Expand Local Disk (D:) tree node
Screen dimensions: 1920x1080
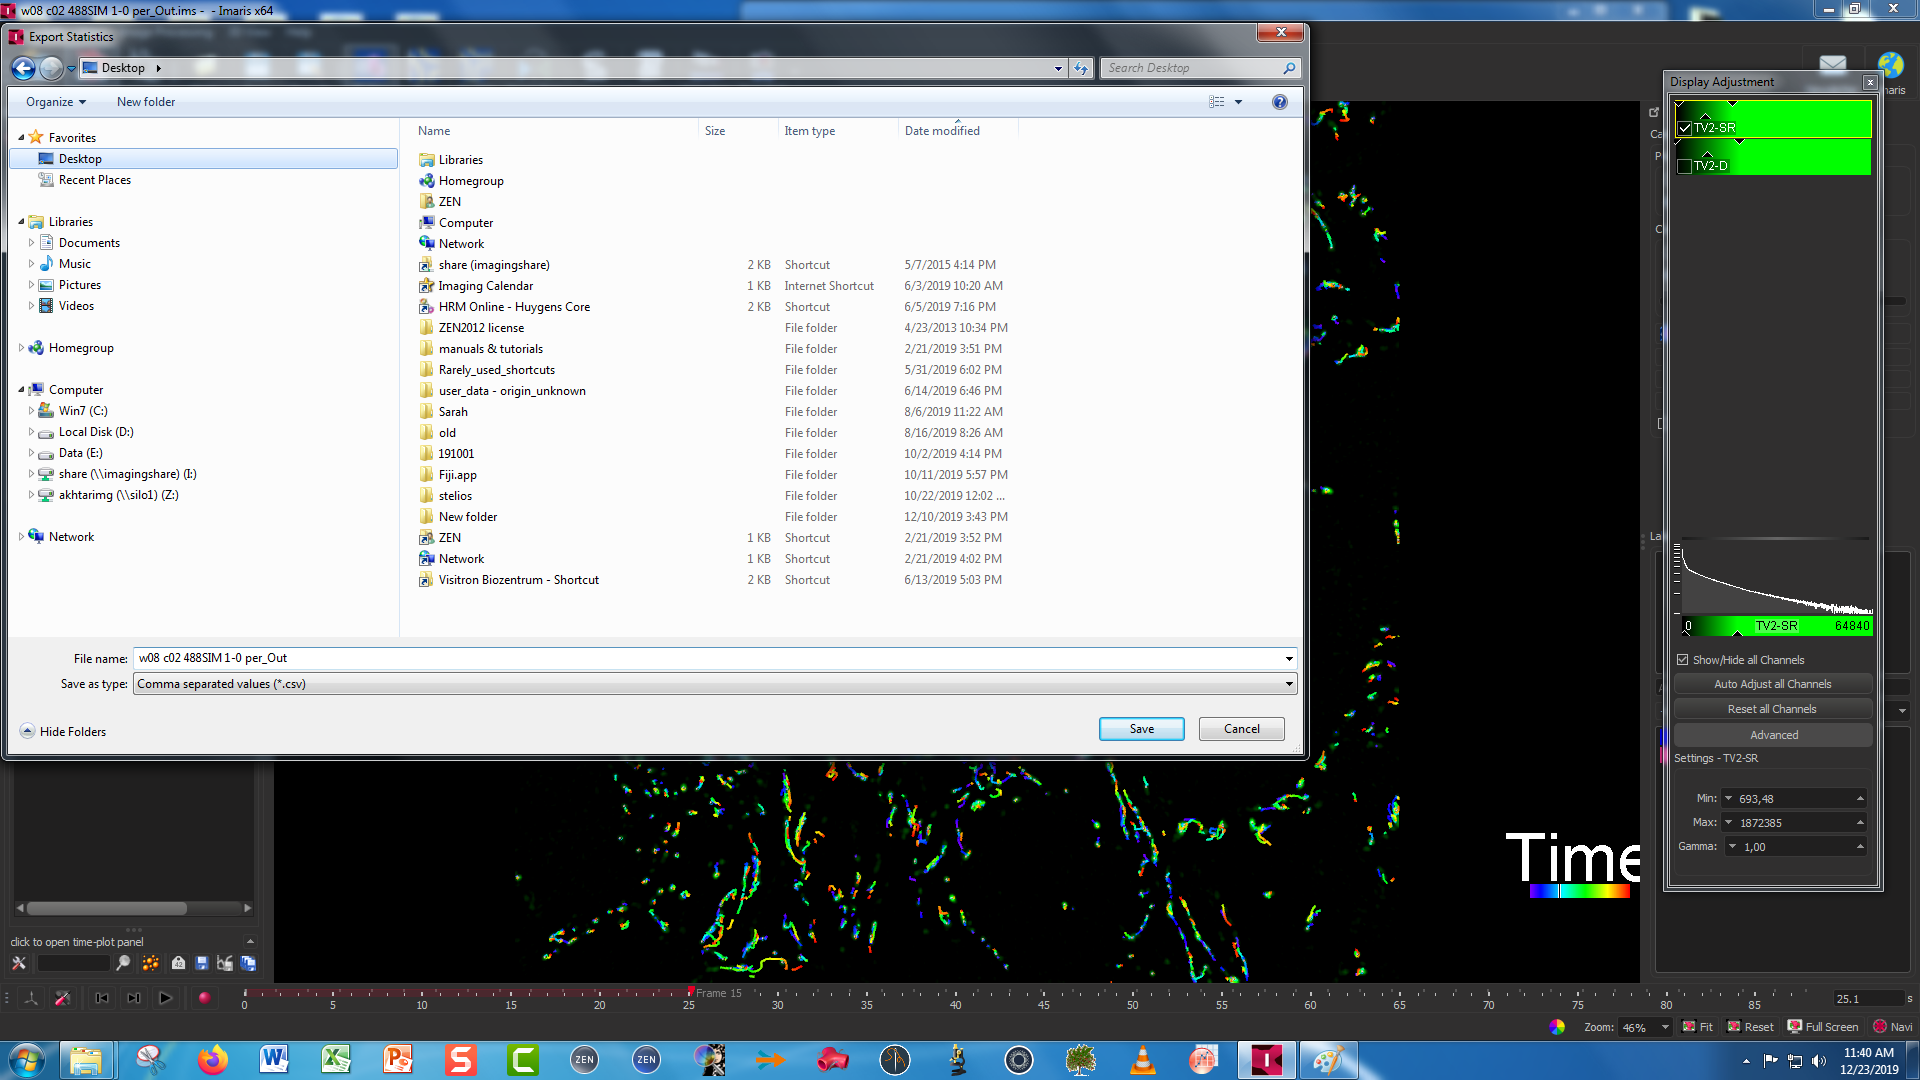click(32, 432)
